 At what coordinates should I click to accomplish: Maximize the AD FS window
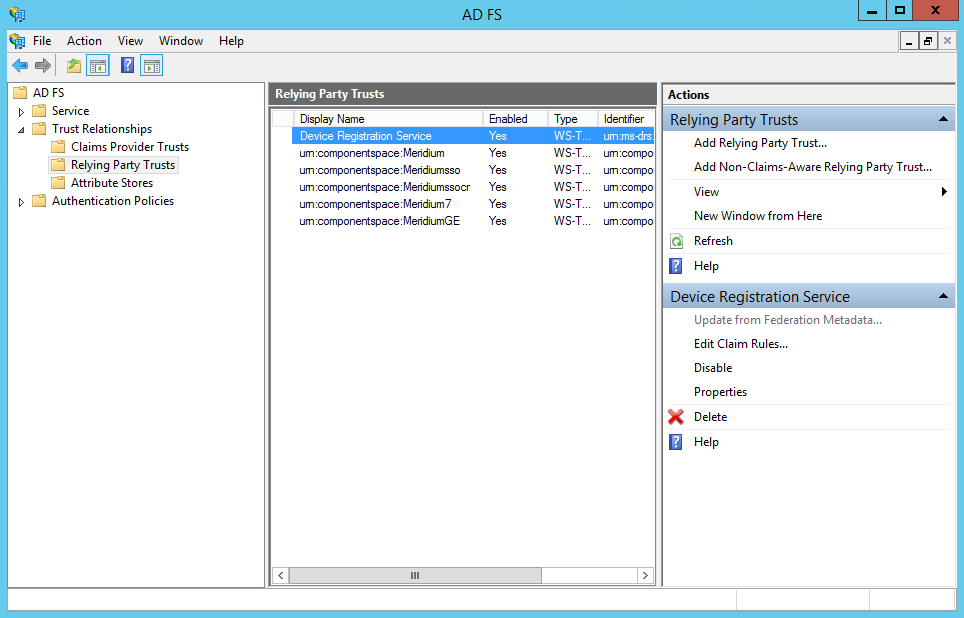point(899,10)
